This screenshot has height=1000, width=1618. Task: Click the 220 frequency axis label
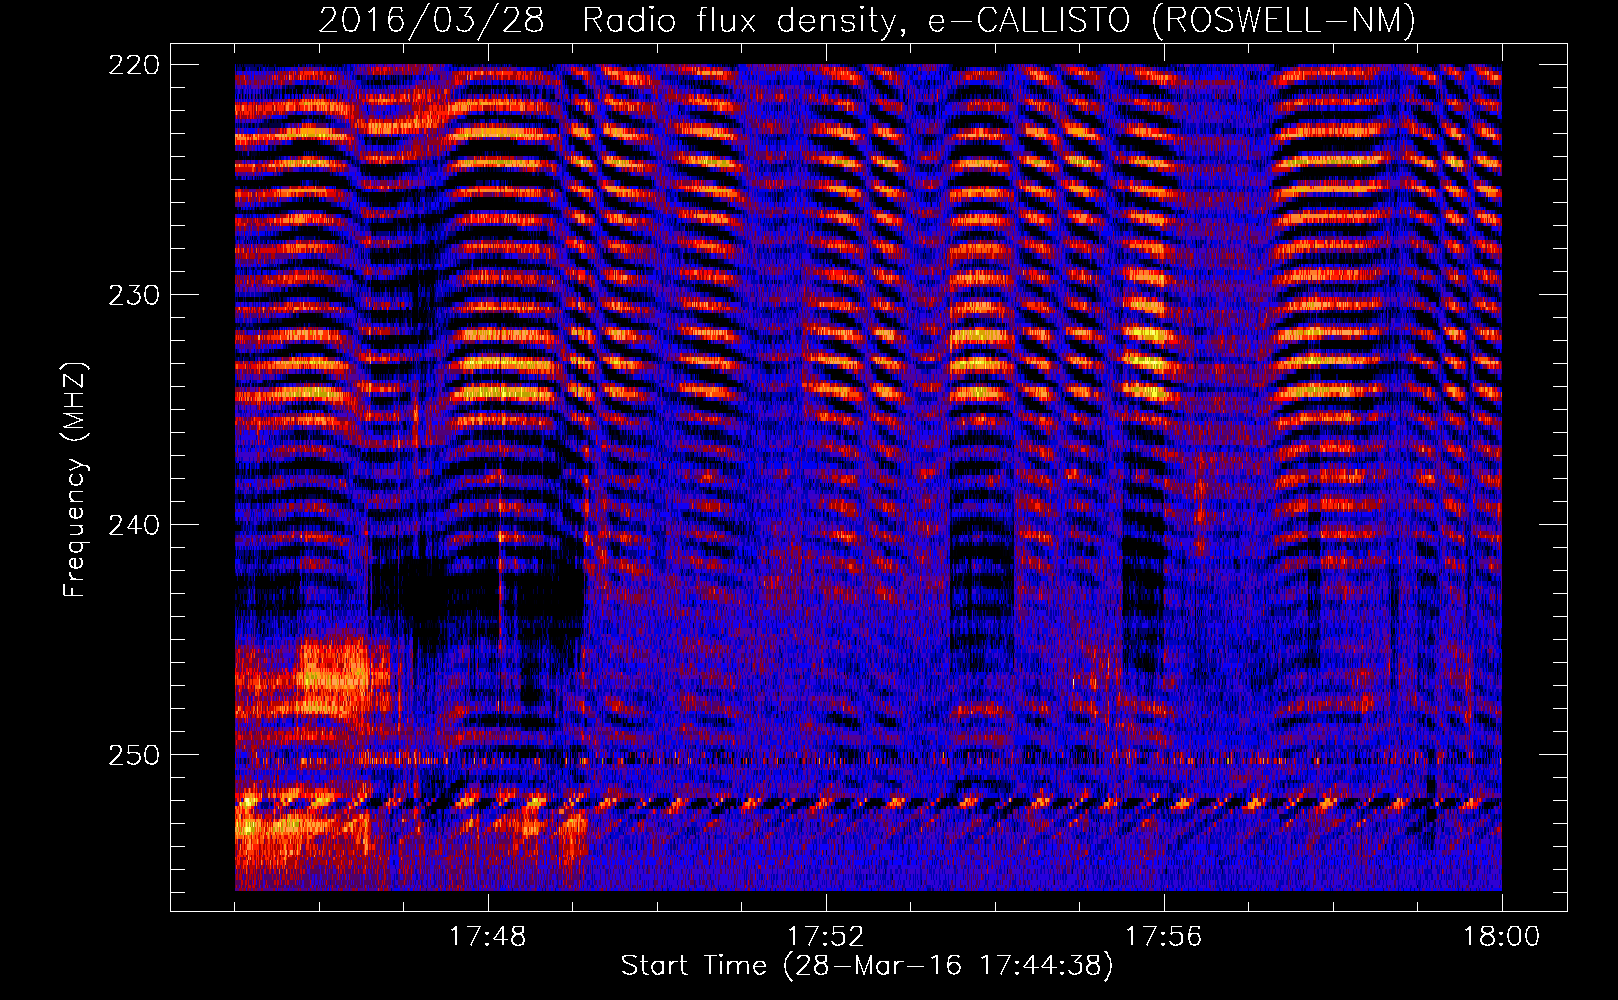(133, 65)
